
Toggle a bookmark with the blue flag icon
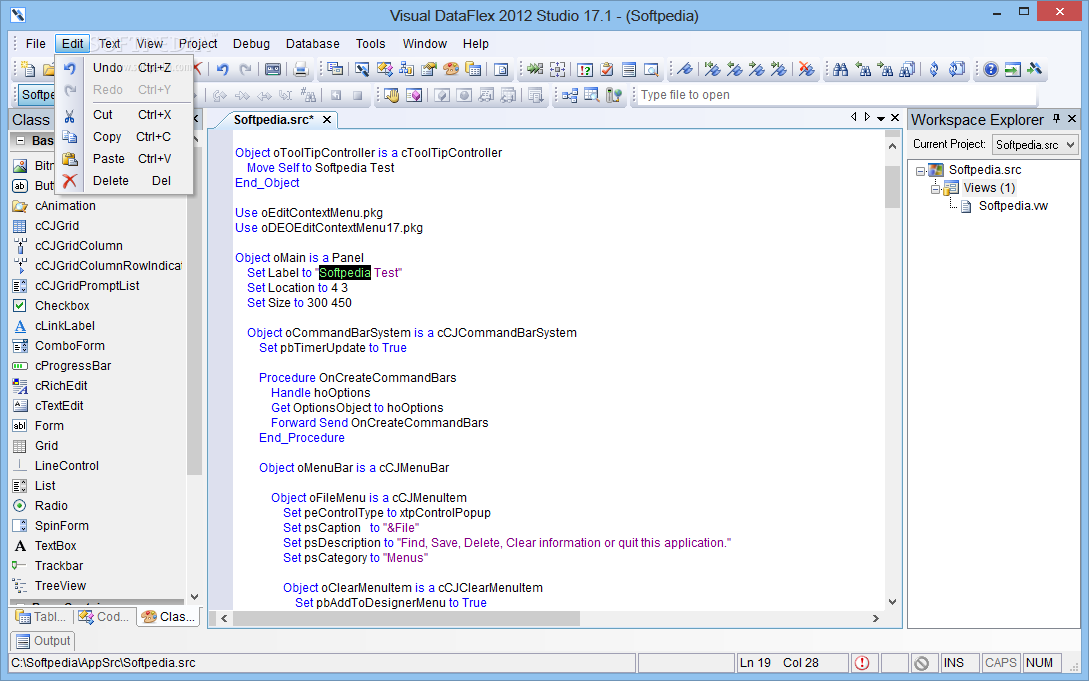tap(685, 69)
